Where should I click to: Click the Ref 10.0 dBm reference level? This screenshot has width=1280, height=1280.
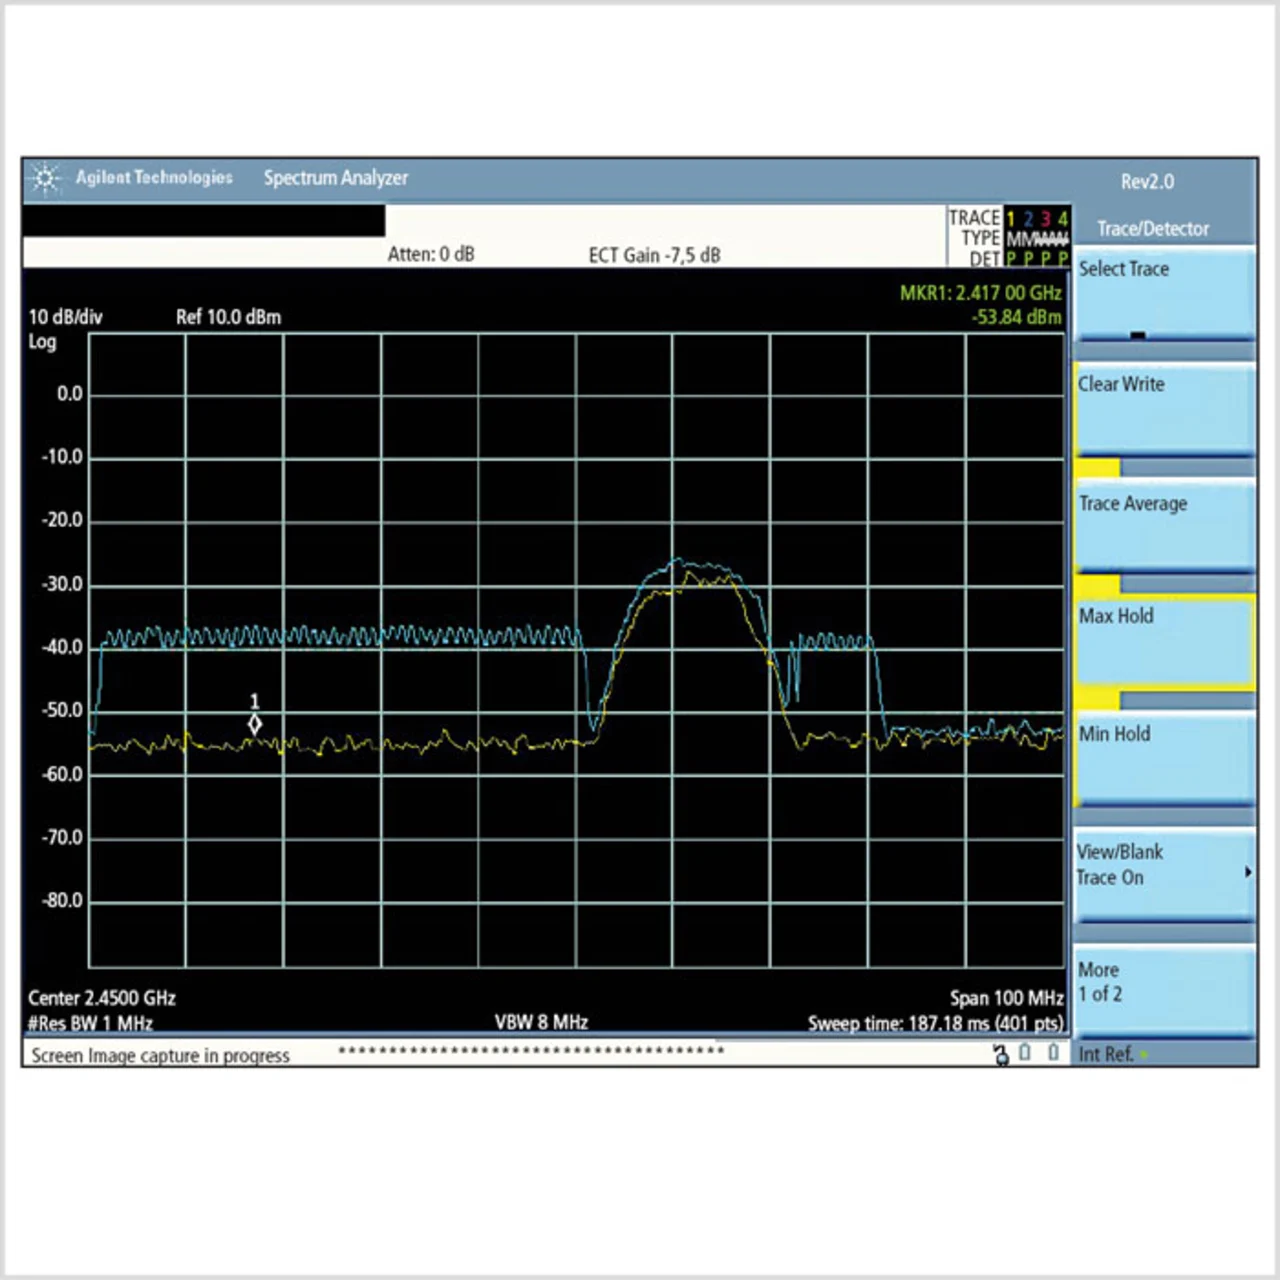(x=228, y=317)
